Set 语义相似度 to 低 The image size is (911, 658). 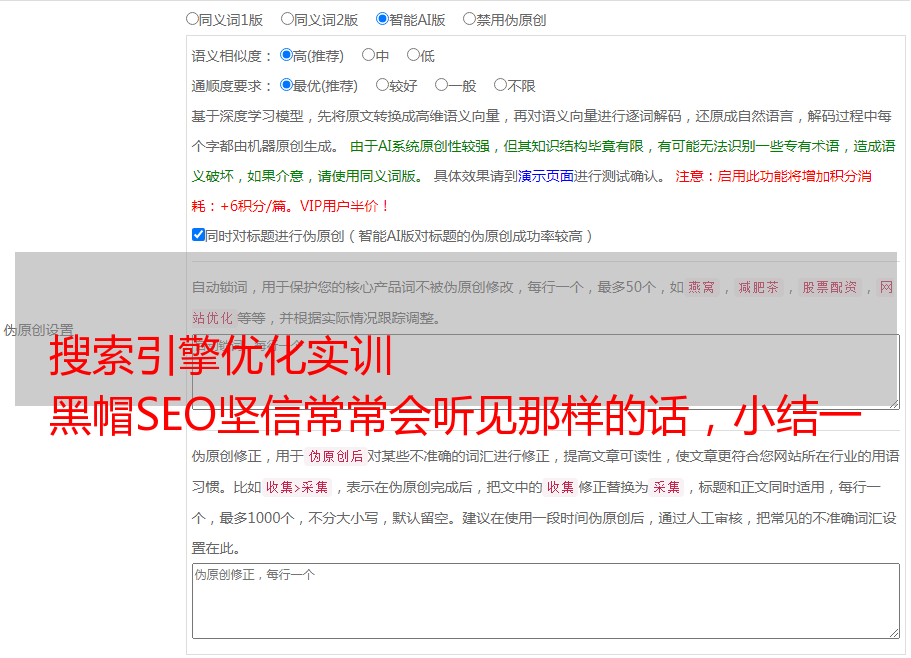click(x=413, y=55)
